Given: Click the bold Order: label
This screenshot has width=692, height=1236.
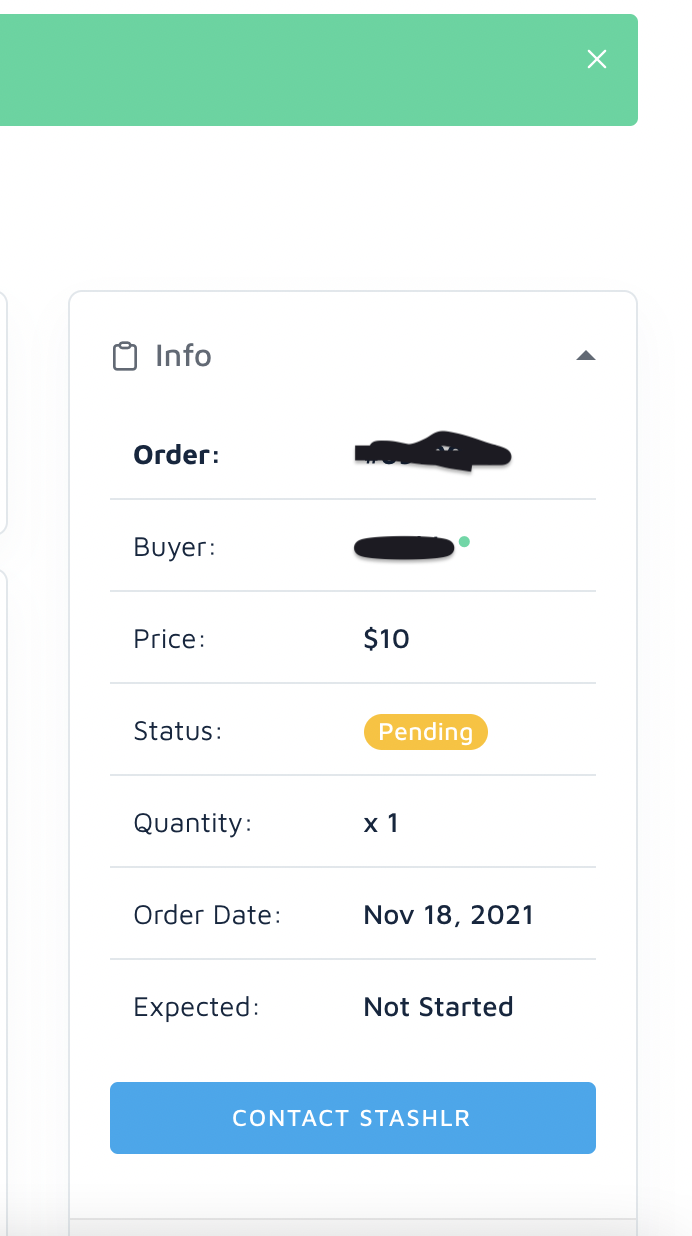Looking at the screenshot, I should (176, 455).
